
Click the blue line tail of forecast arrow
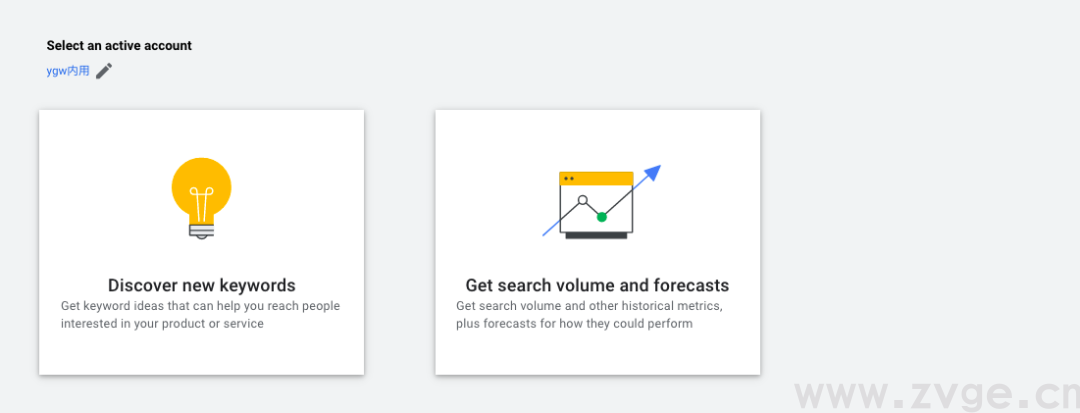click(548, 231)
